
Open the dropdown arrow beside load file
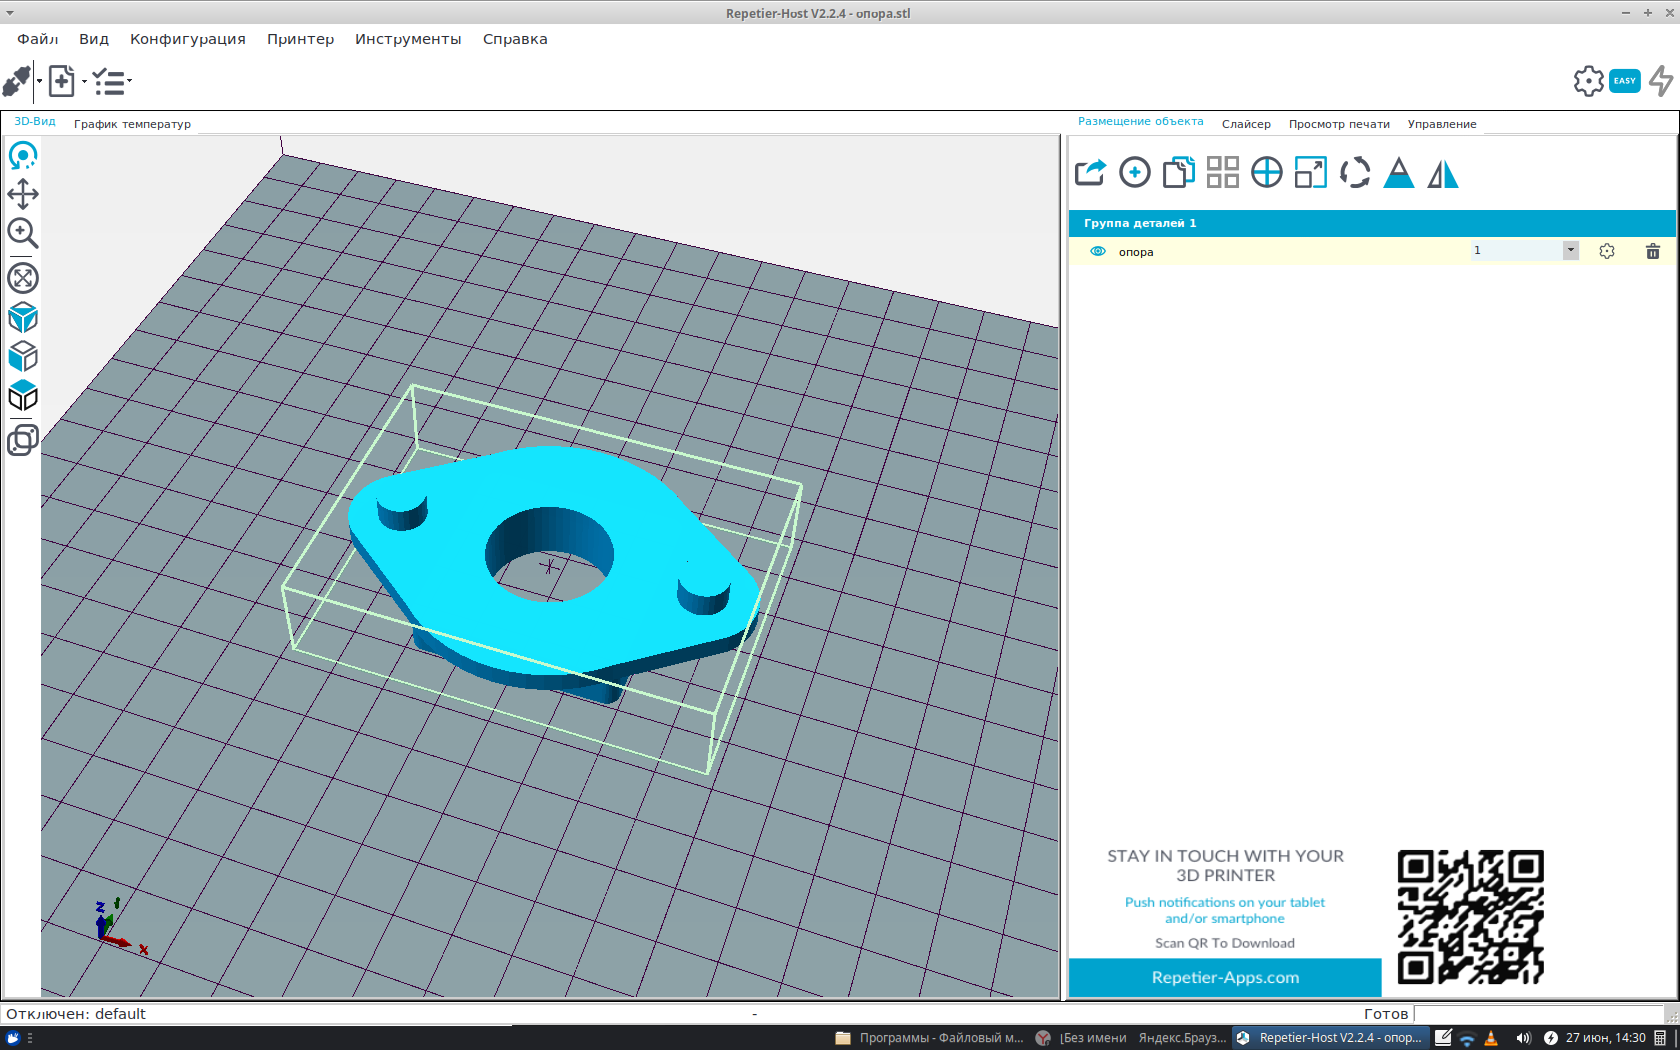[x=84, y=82]
